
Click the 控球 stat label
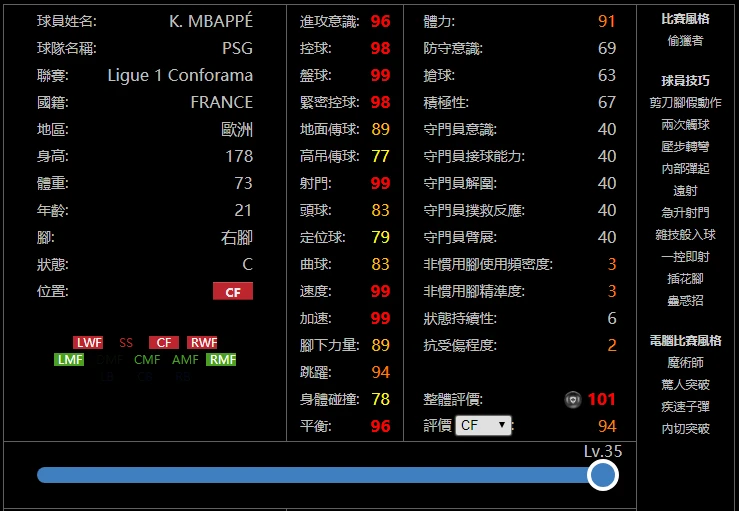point(315,48)
